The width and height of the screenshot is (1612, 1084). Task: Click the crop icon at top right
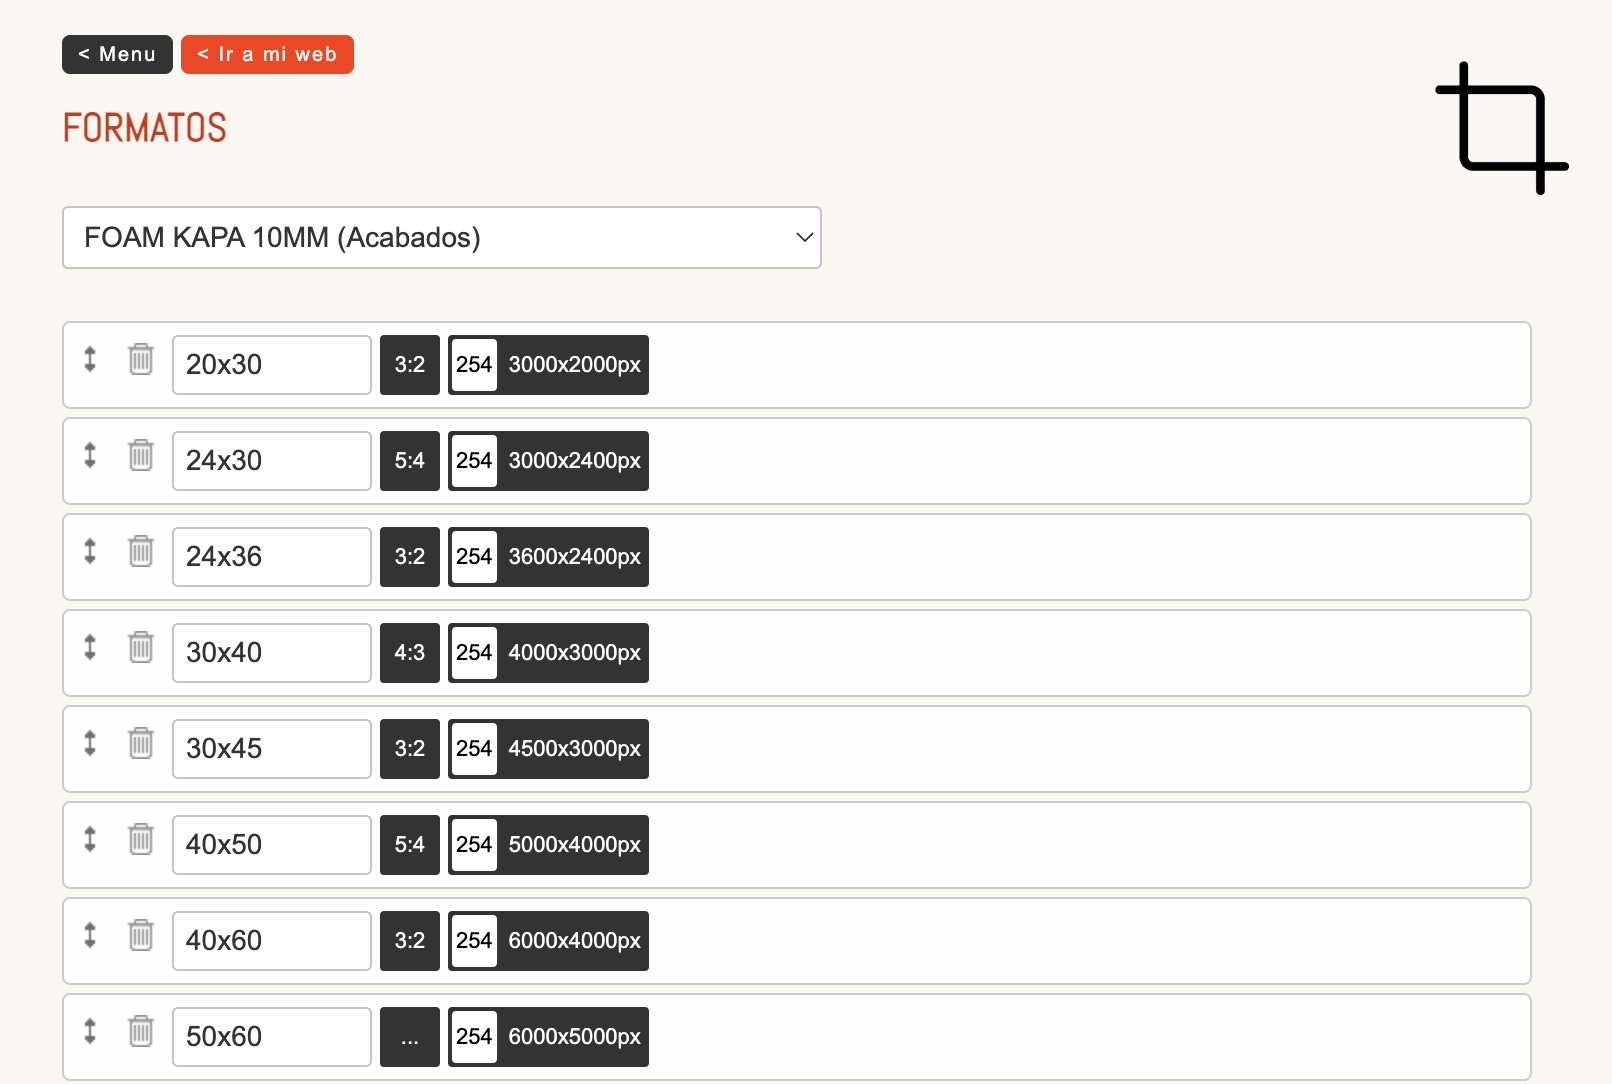coord(1501,129)
